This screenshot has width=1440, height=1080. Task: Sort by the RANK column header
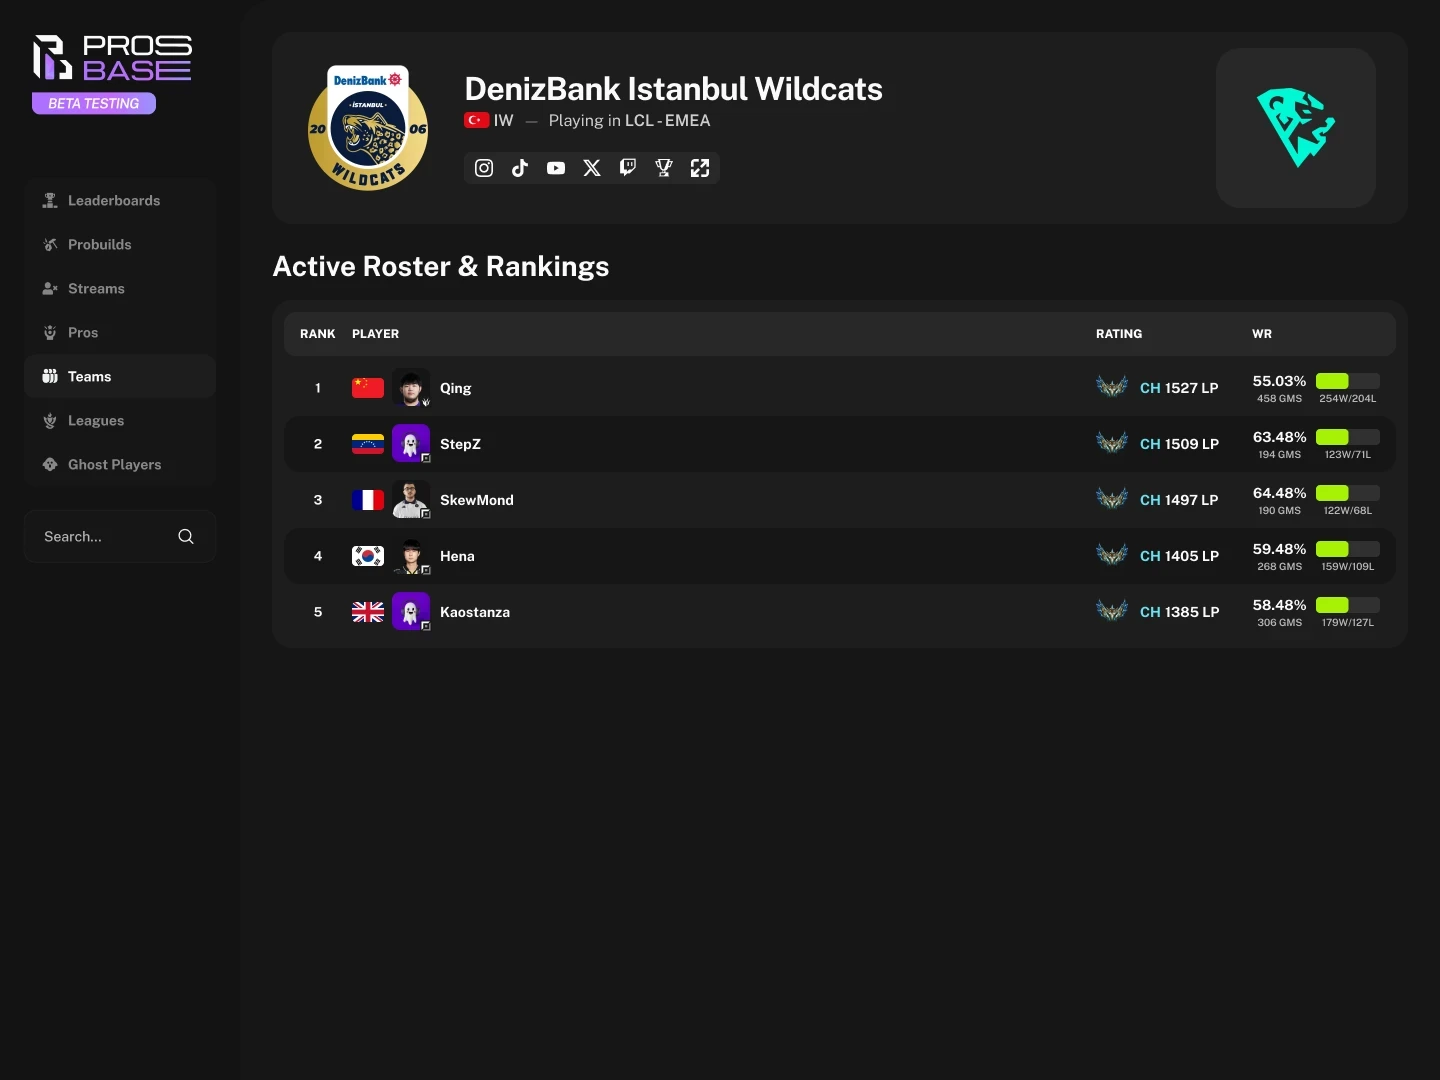click(x=318, y=334)
